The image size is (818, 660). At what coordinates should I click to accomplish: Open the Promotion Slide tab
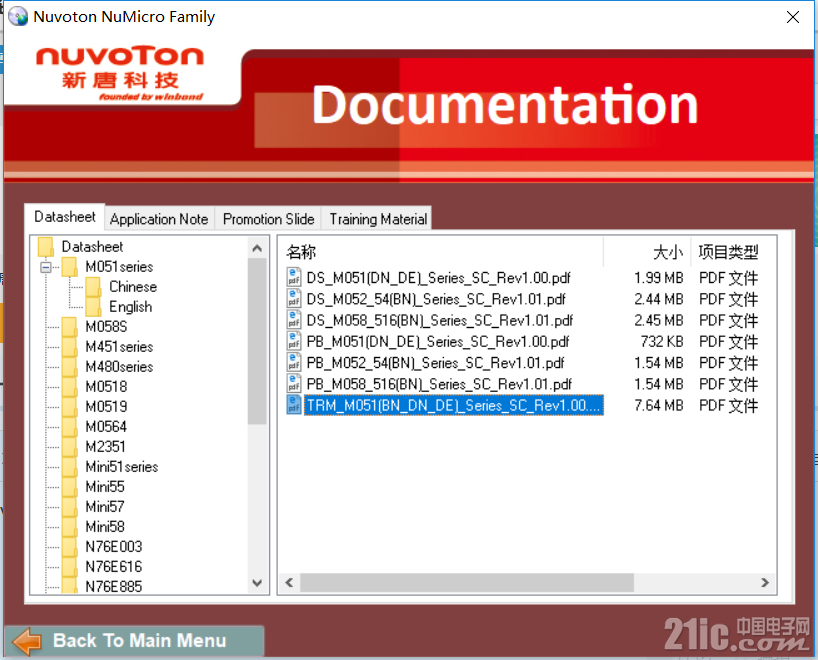(x=269, y=219)
